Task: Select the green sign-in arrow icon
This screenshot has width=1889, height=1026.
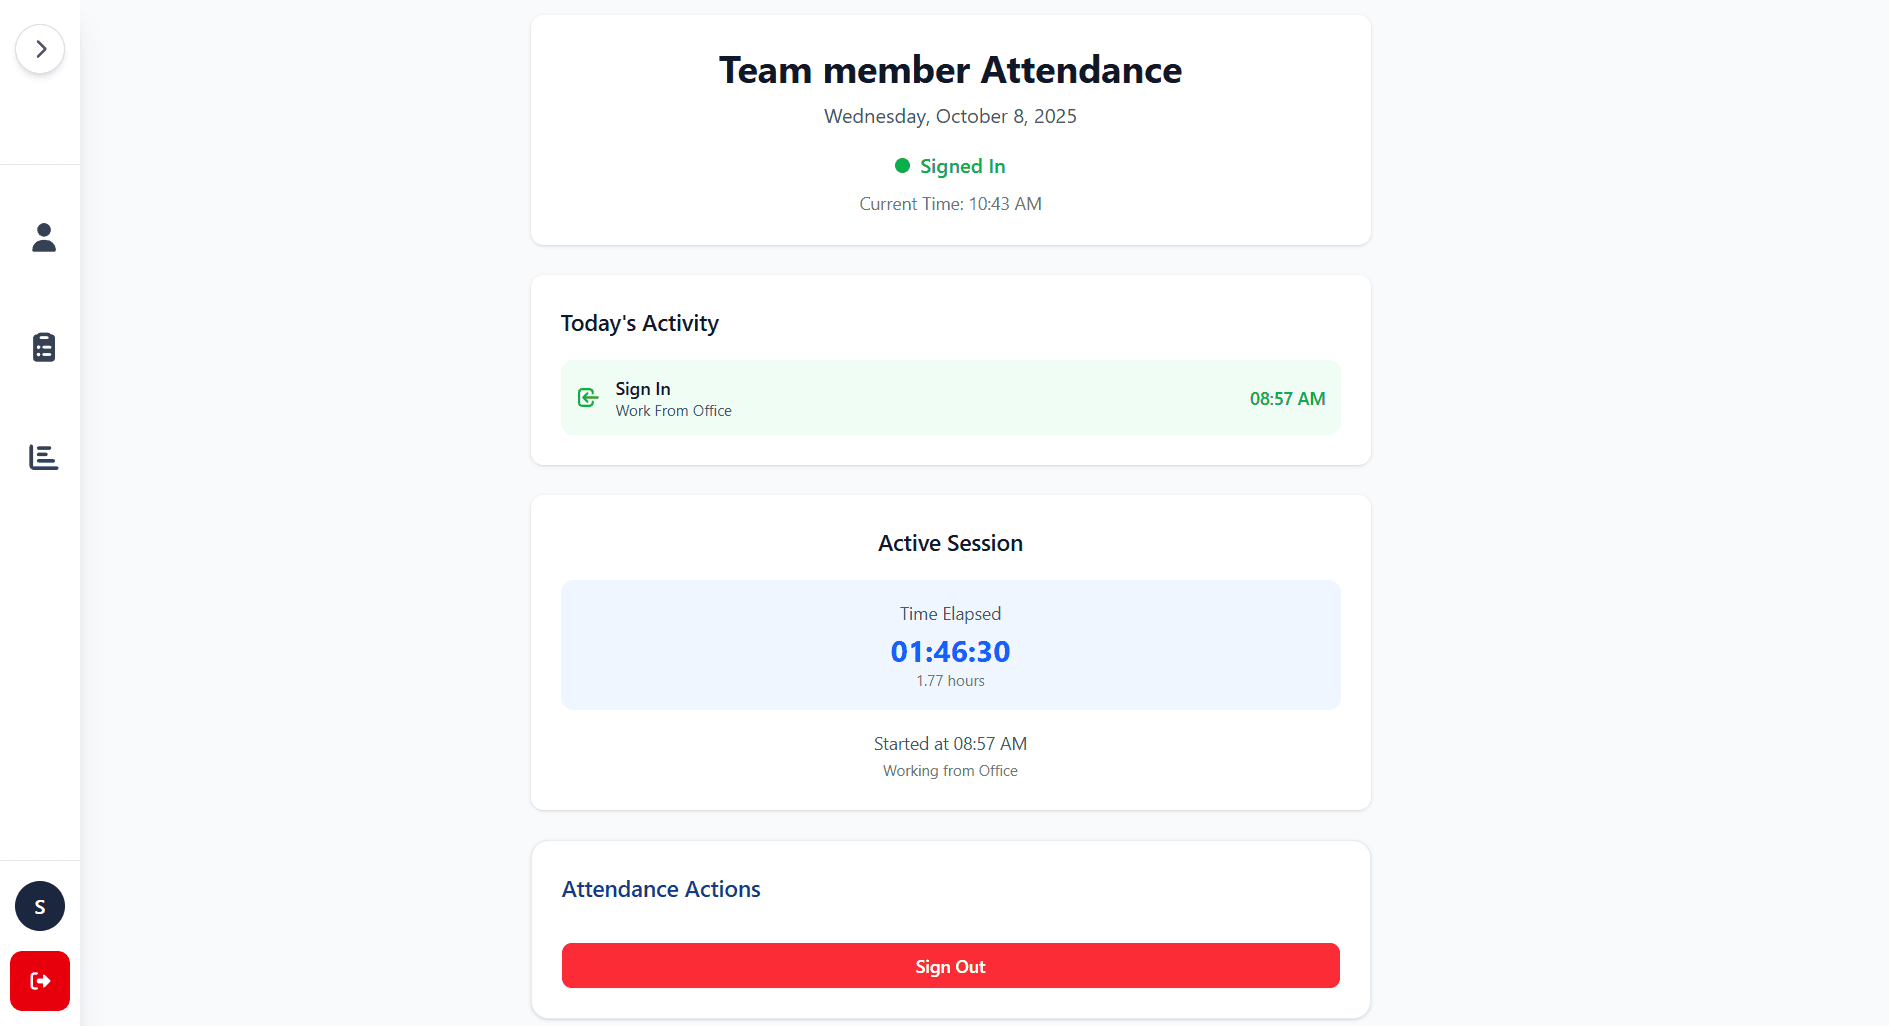Action: pyautogui.click(x=587, y=397)
